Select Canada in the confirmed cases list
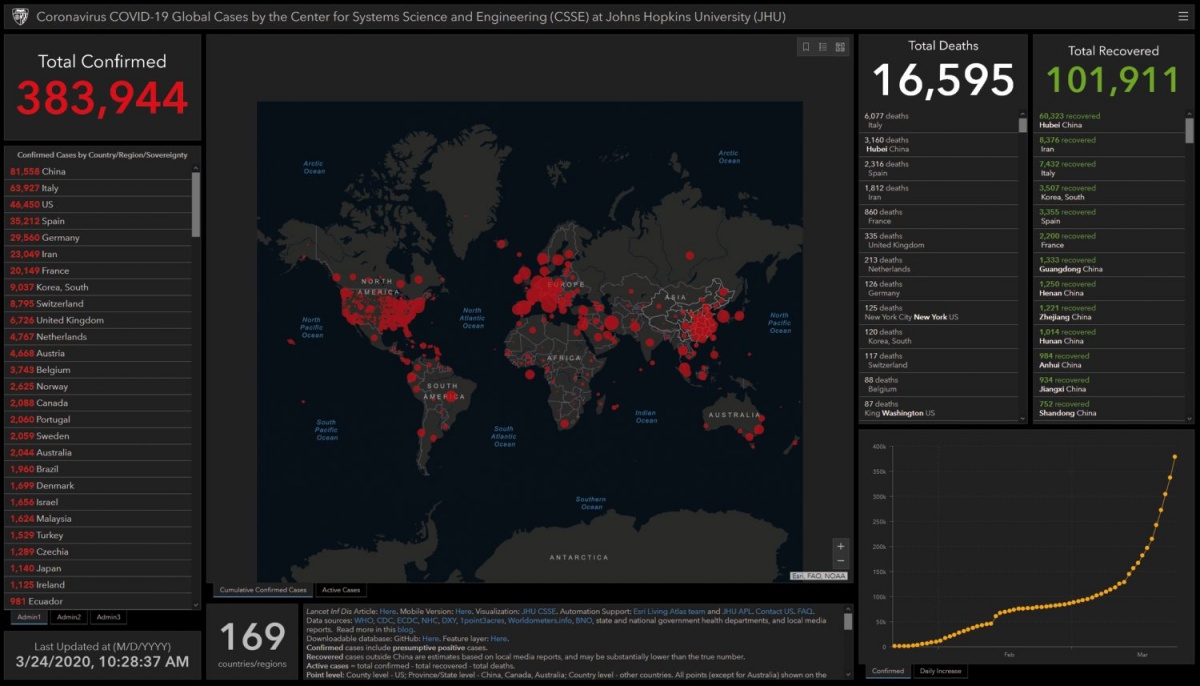Screen dimensions: 1200x686 pyautogui.click(x=97, y=403)
